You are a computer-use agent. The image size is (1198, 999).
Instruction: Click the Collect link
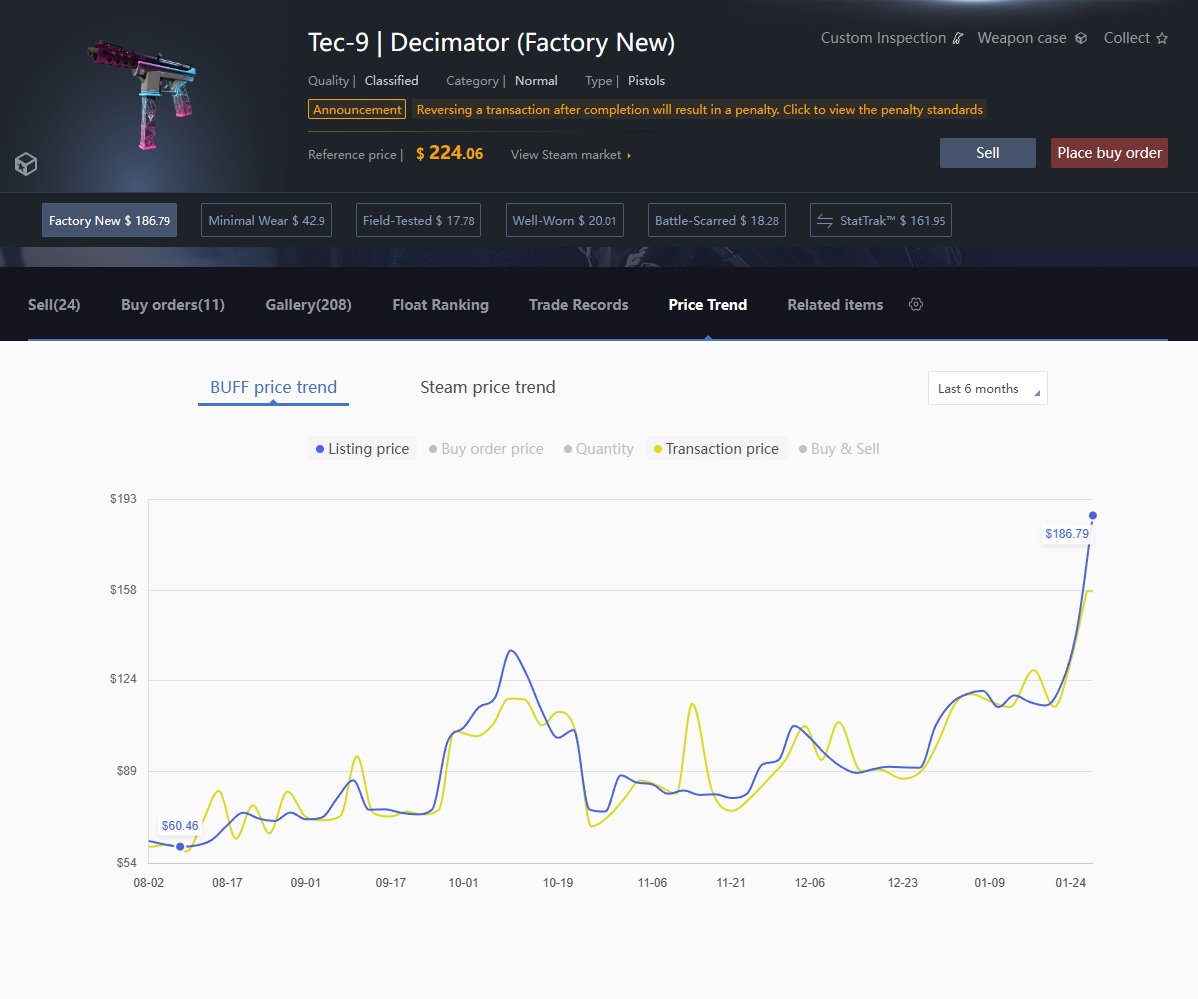(x=1135, y=38)
